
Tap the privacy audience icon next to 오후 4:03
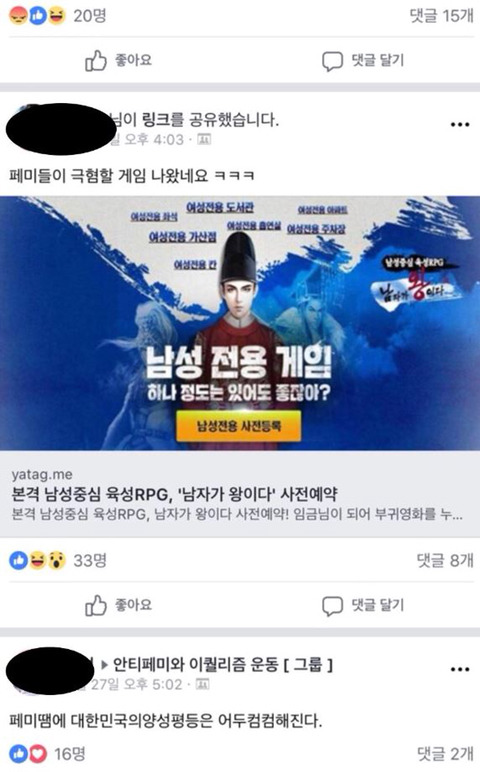pyautogui.click(x=204, y=140)
